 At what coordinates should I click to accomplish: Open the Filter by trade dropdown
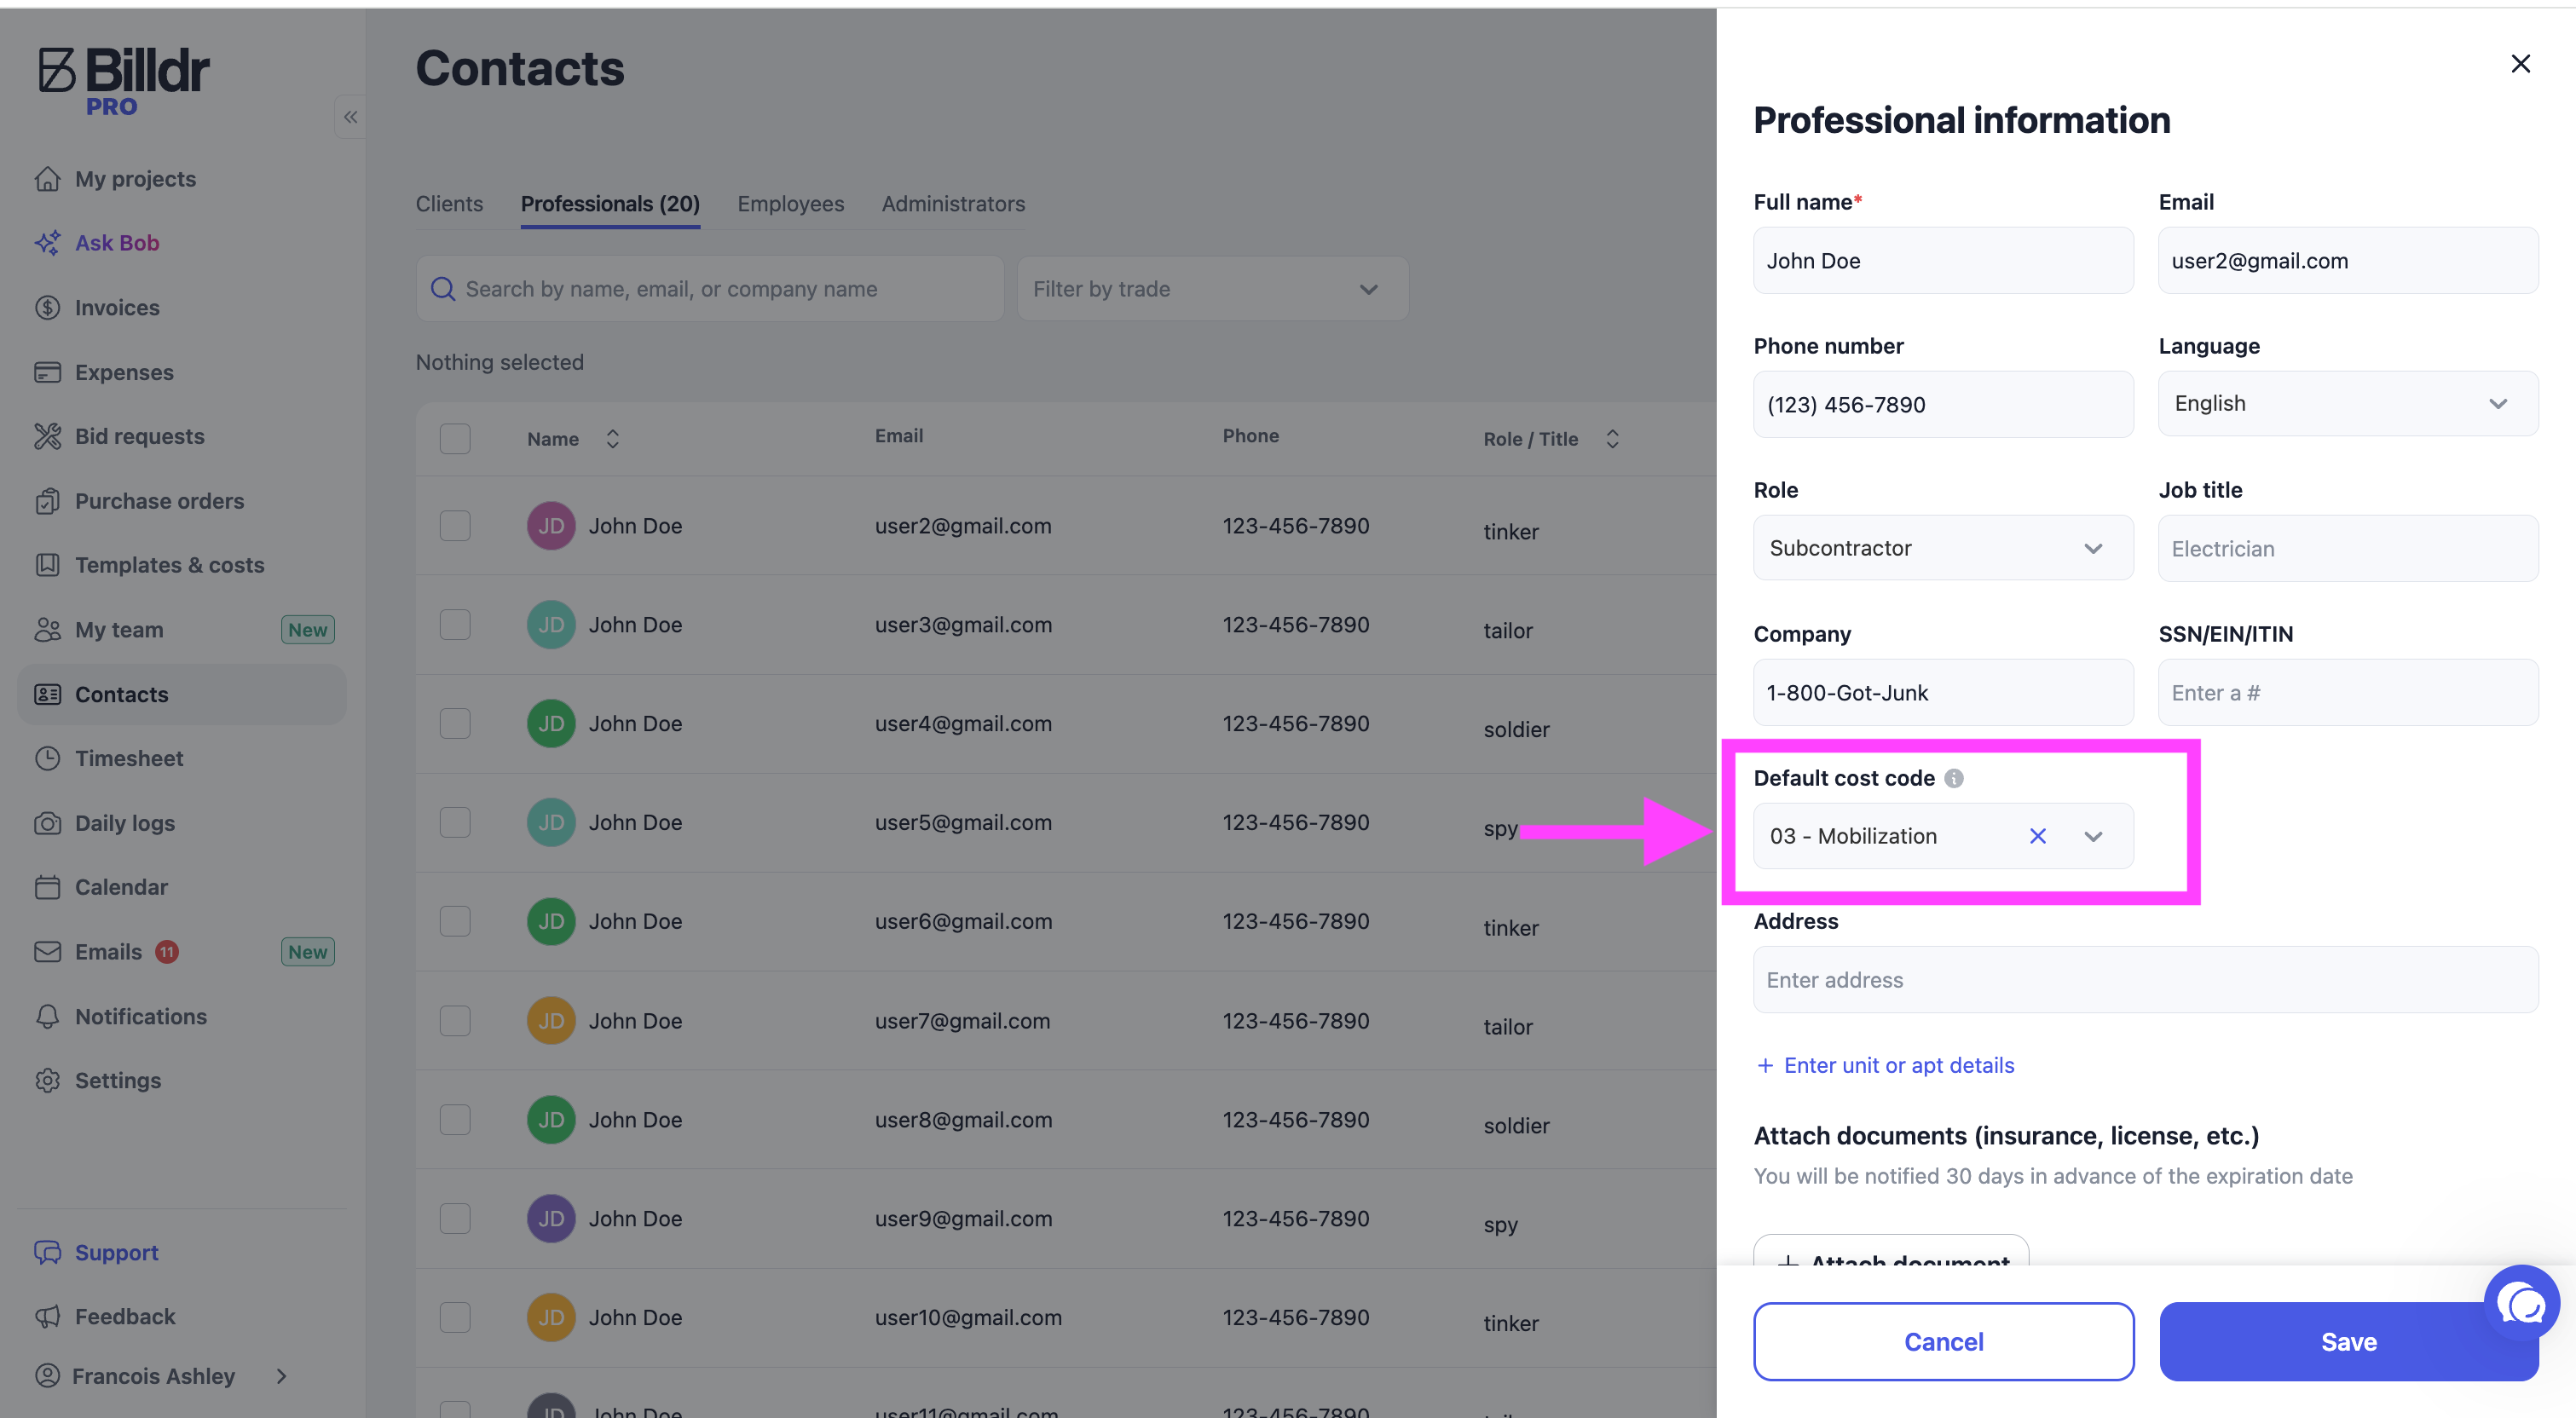coord(1212,289)
